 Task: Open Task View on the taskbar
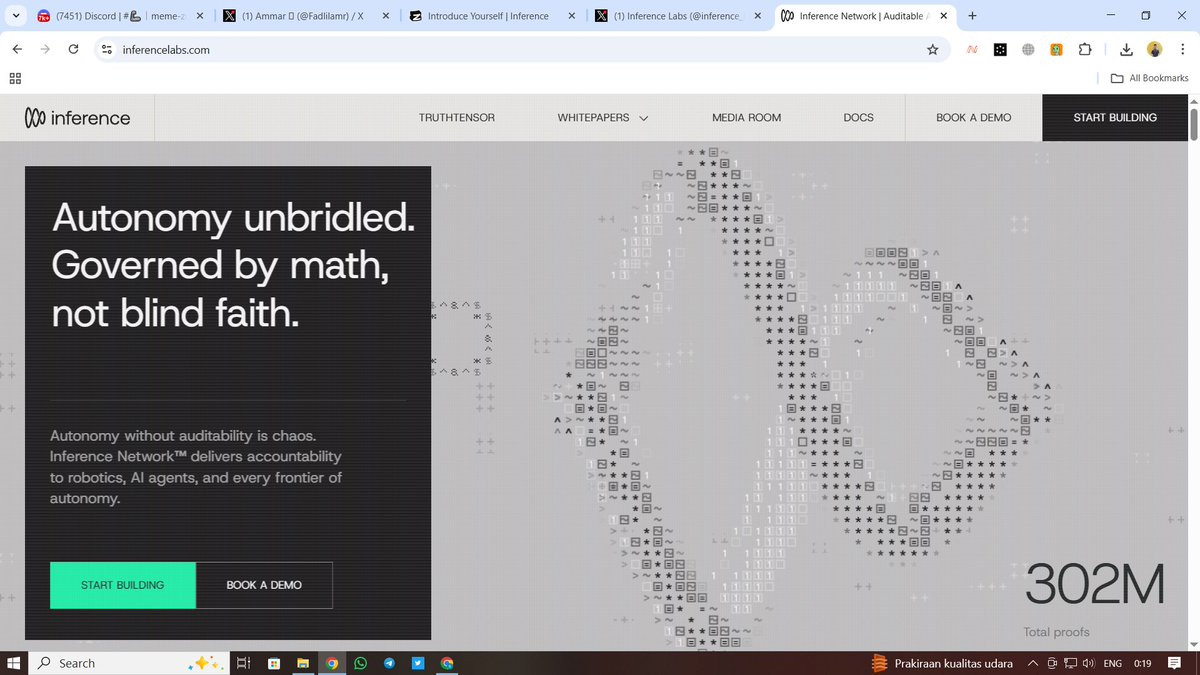[x=243, y=663]
